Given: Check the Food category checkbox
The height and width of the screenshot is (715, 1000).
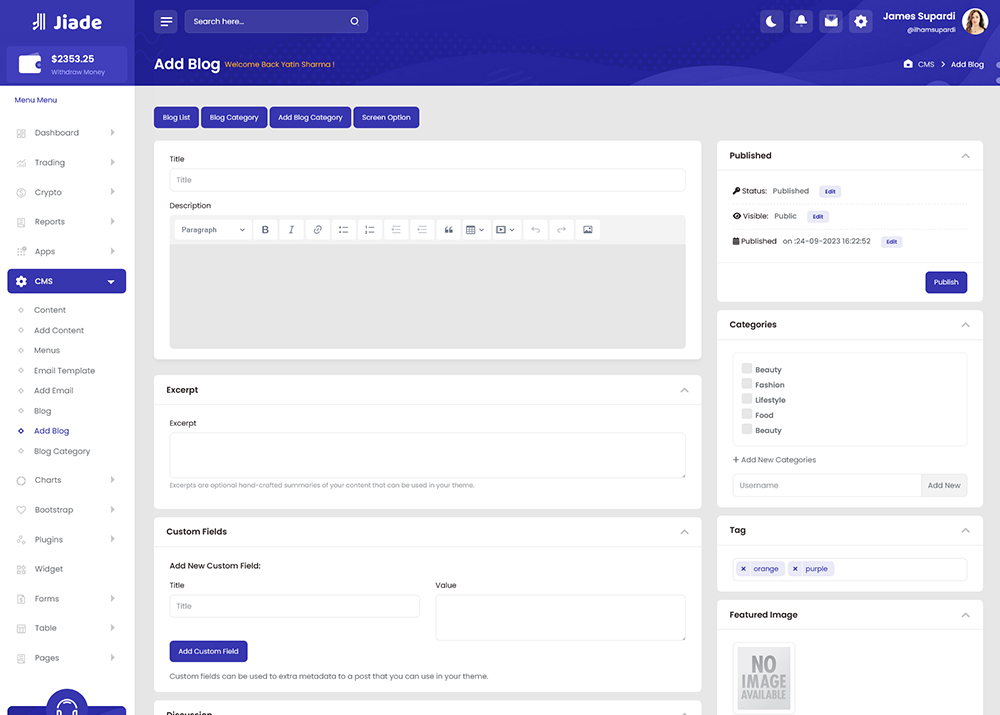Looking at the screenshot, I should point(746,414).
